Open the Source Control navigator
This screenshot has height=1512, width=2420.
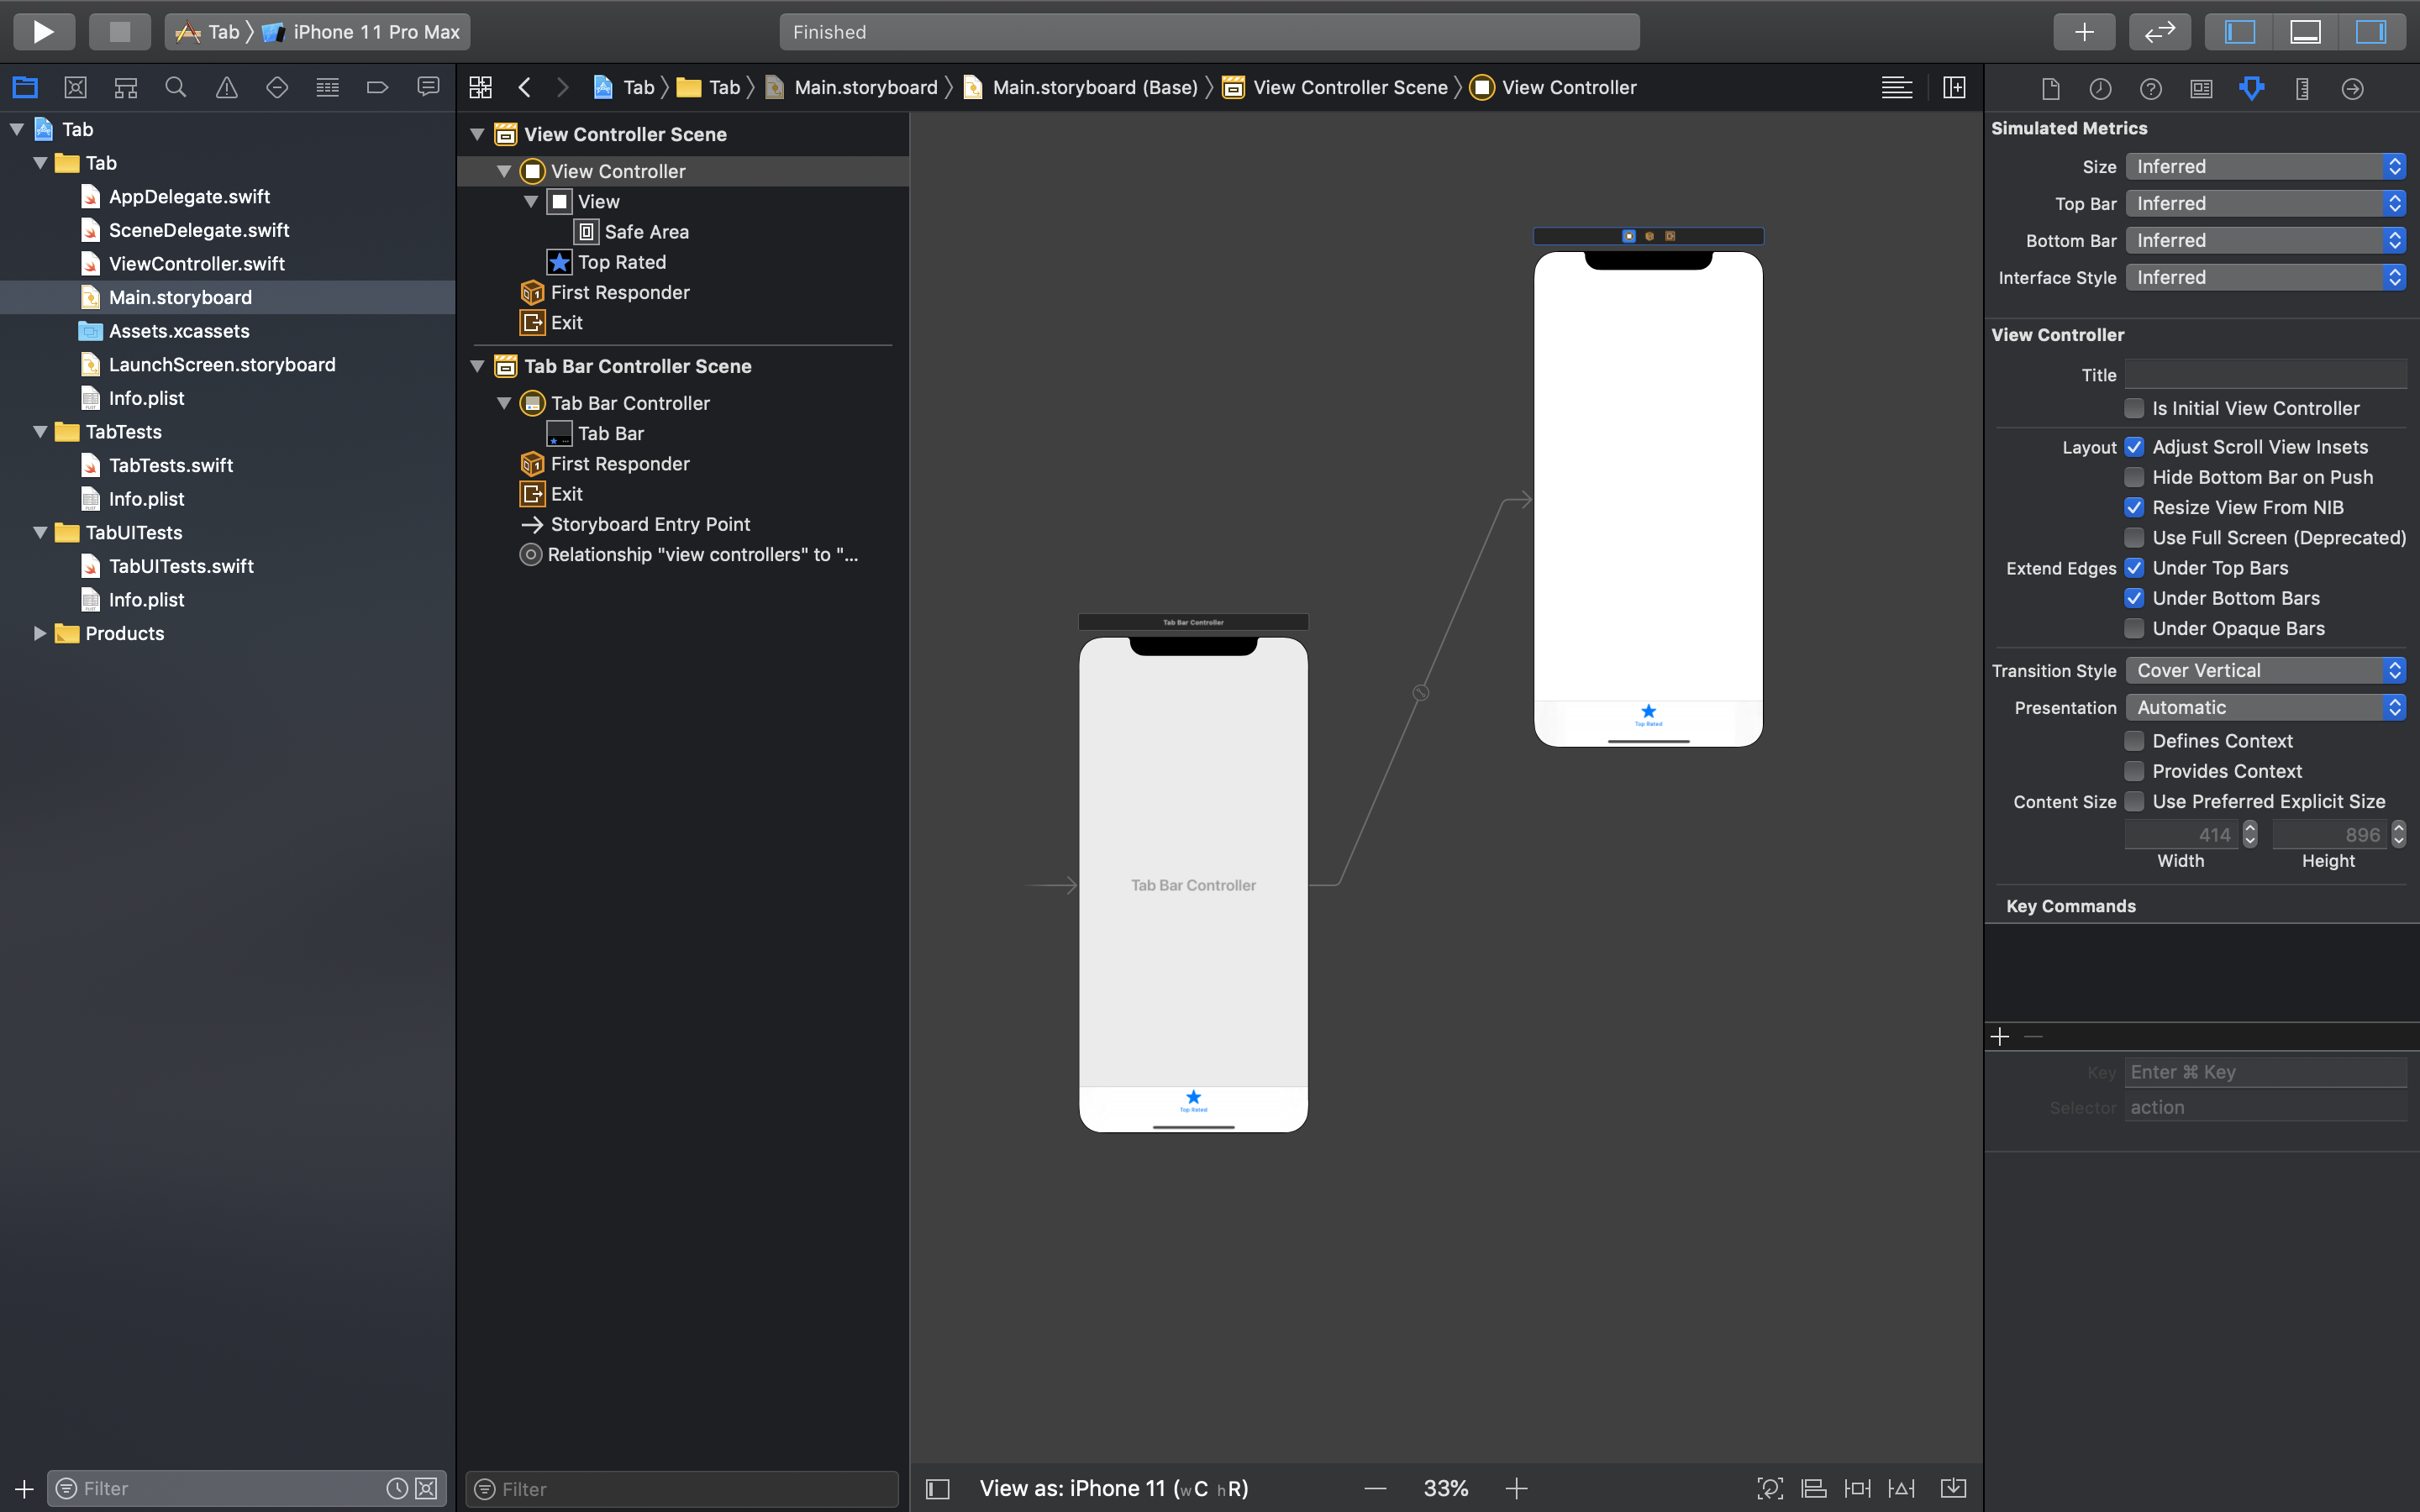(x=75, y=88)
